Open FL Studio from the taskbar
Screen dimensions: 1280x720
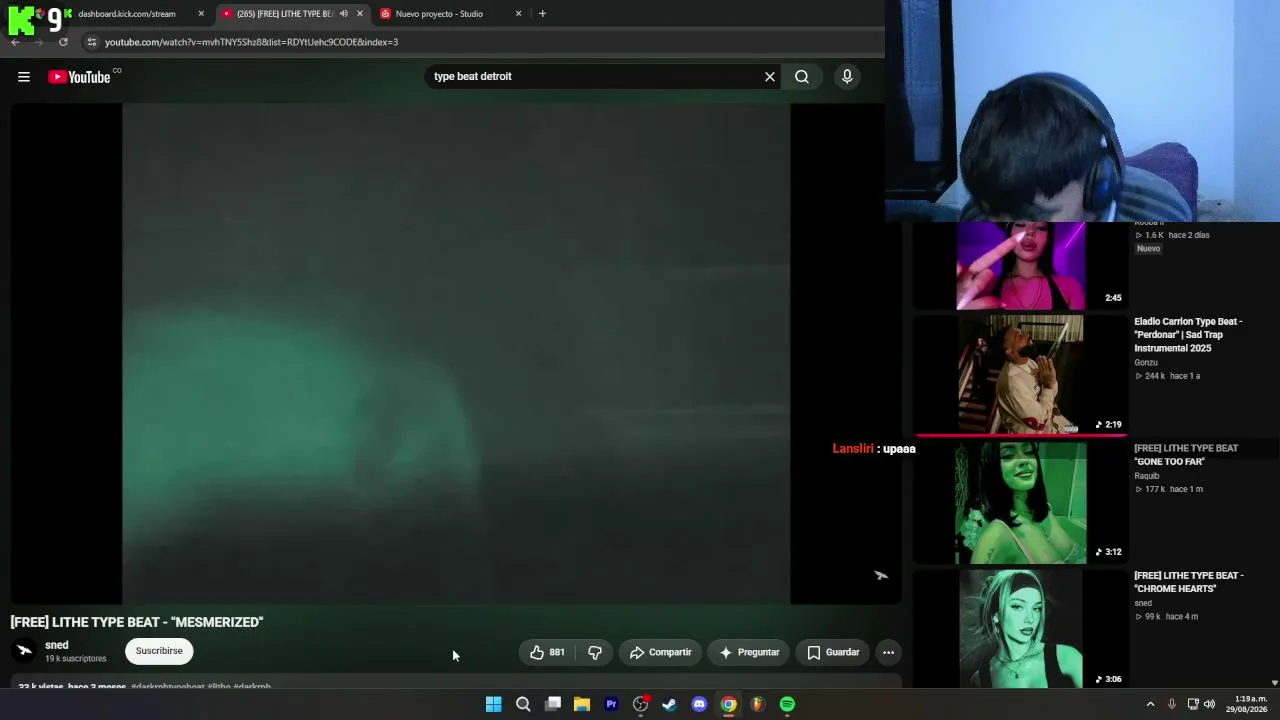(x=758, y=704)
